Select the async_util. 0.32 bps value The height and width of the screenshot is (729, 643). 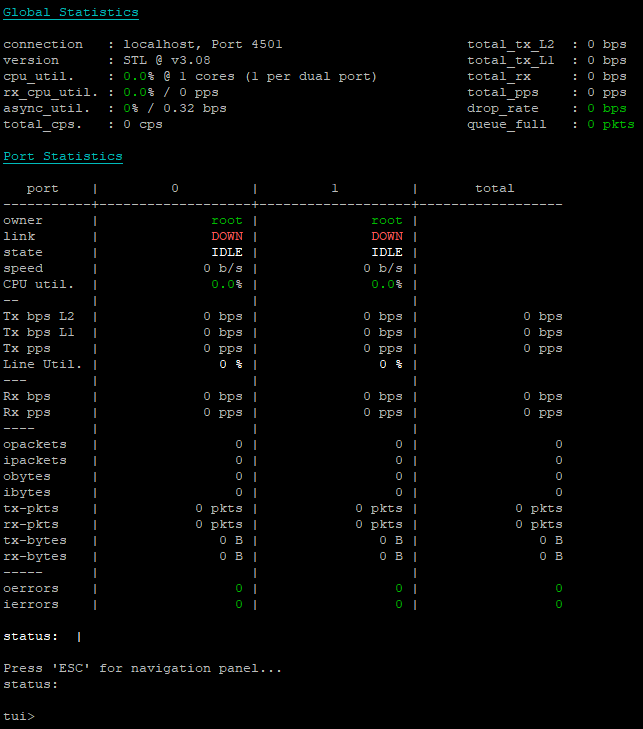coord(195,108)
